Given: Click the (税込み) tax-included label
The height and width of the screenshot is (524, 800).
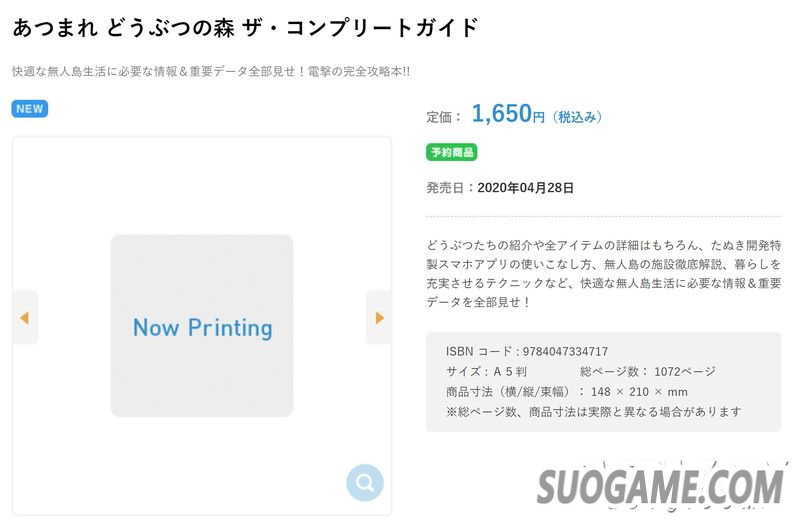Looking at the screenshot, I should pyautogui.click(x=577, y=117).
